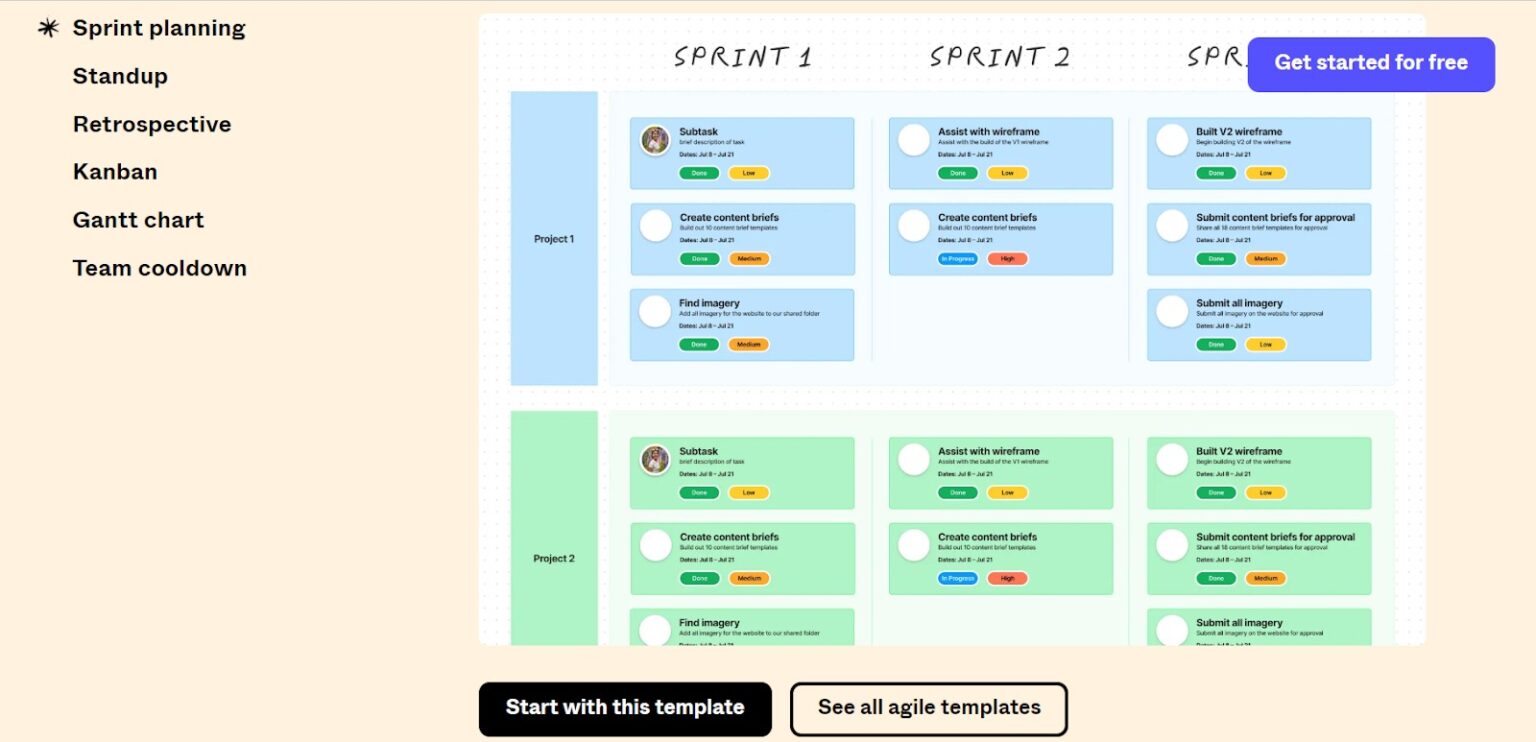
Task: Click the assignee circle on Assist with wireframe card
Action: (x=913, y=140)
